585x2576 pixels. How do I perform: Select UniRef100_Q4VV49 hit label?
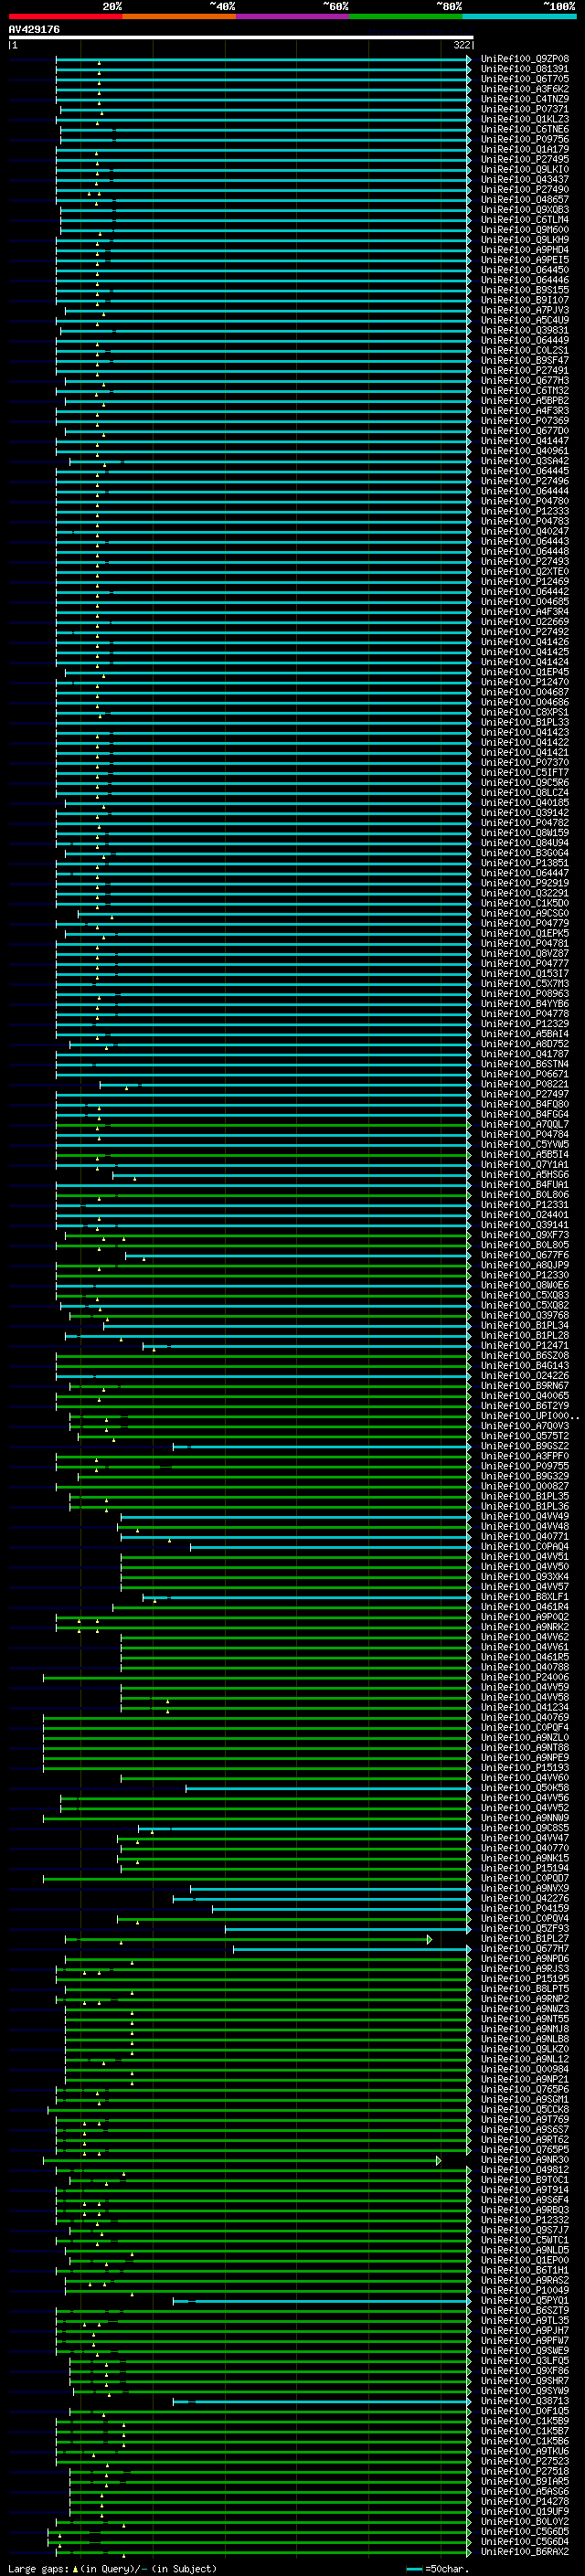pos(524,1517)
